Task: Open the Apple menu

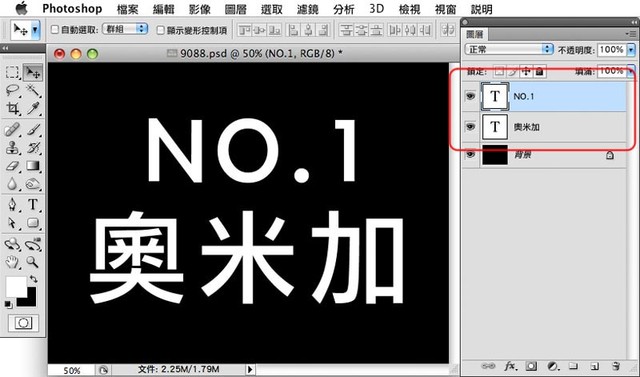Action: pos(21,8)
